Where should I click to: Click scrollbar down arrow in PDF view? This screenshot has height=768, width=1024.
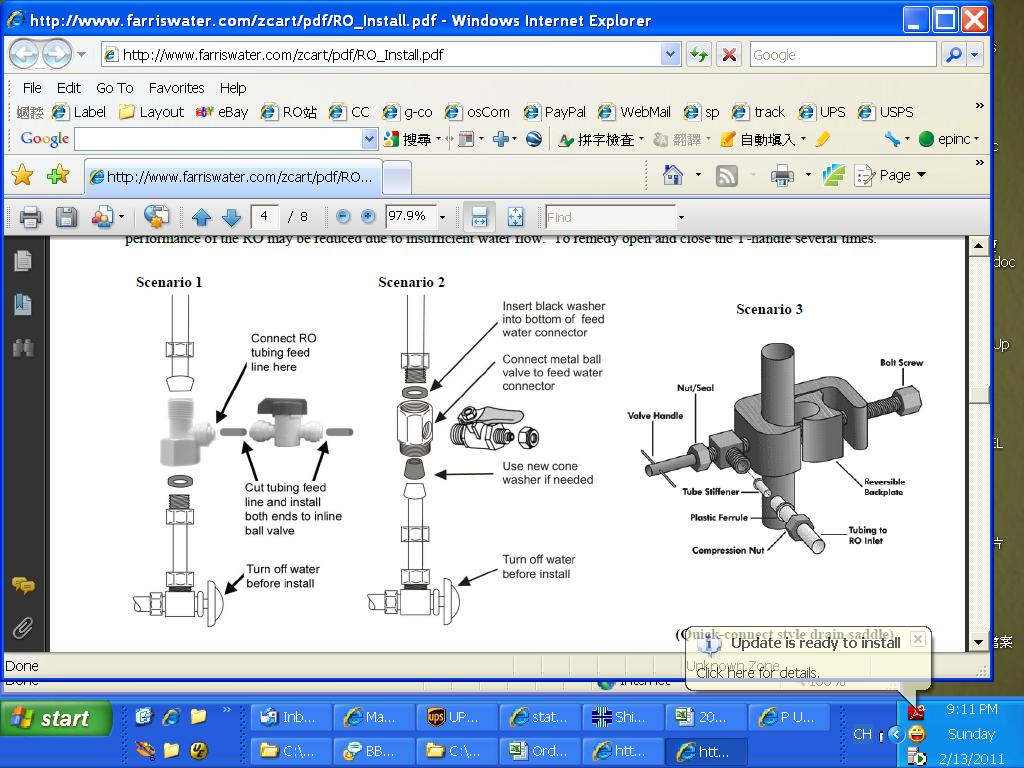click(x=978, y=642)
